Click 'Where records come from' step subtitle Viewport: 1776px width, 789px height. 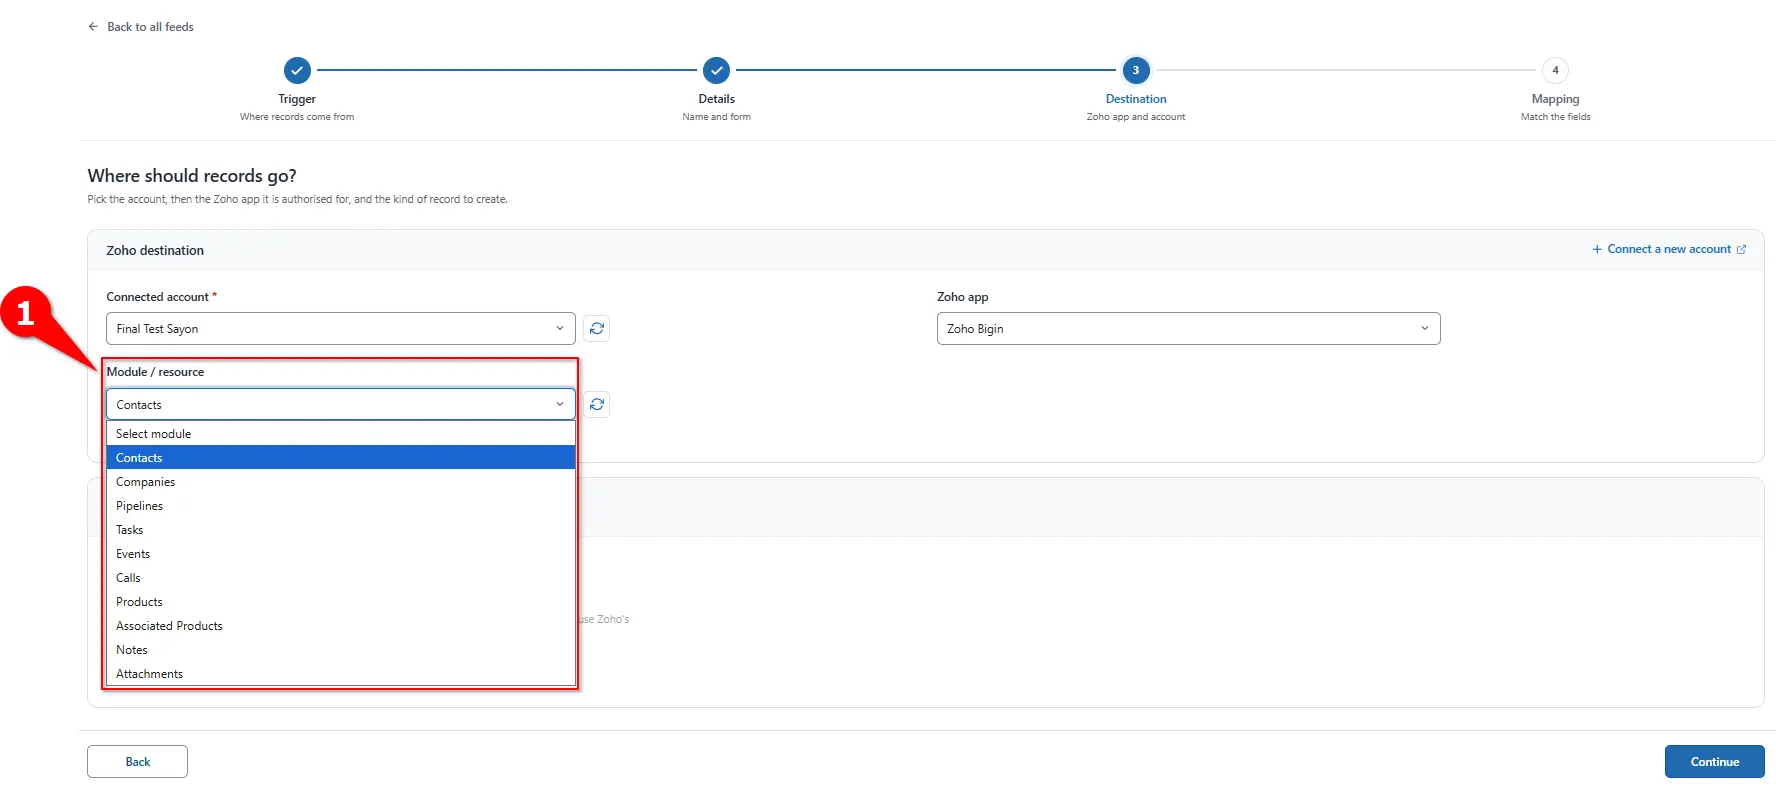(297, 117)
